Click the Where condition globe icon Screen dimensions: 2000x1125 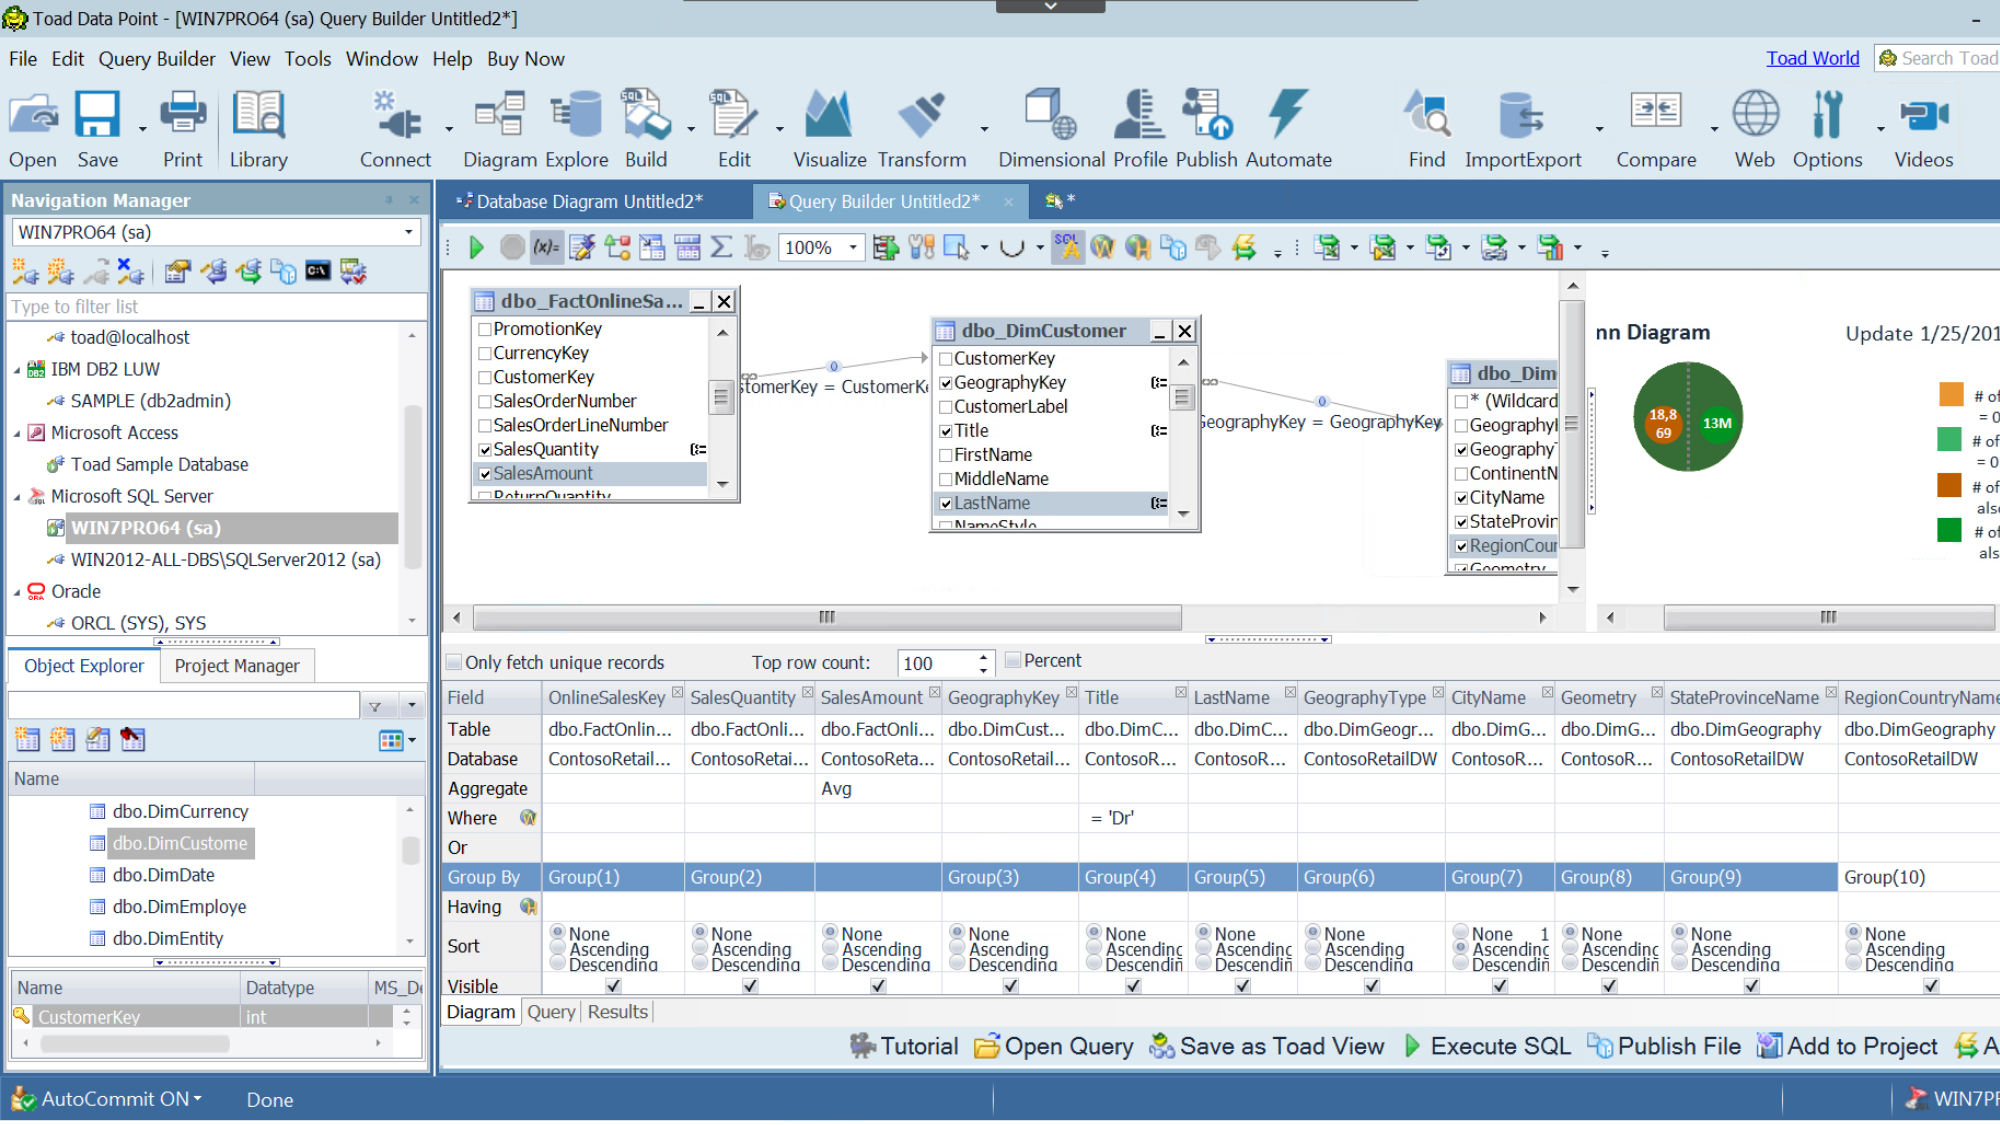pos(528,818)
